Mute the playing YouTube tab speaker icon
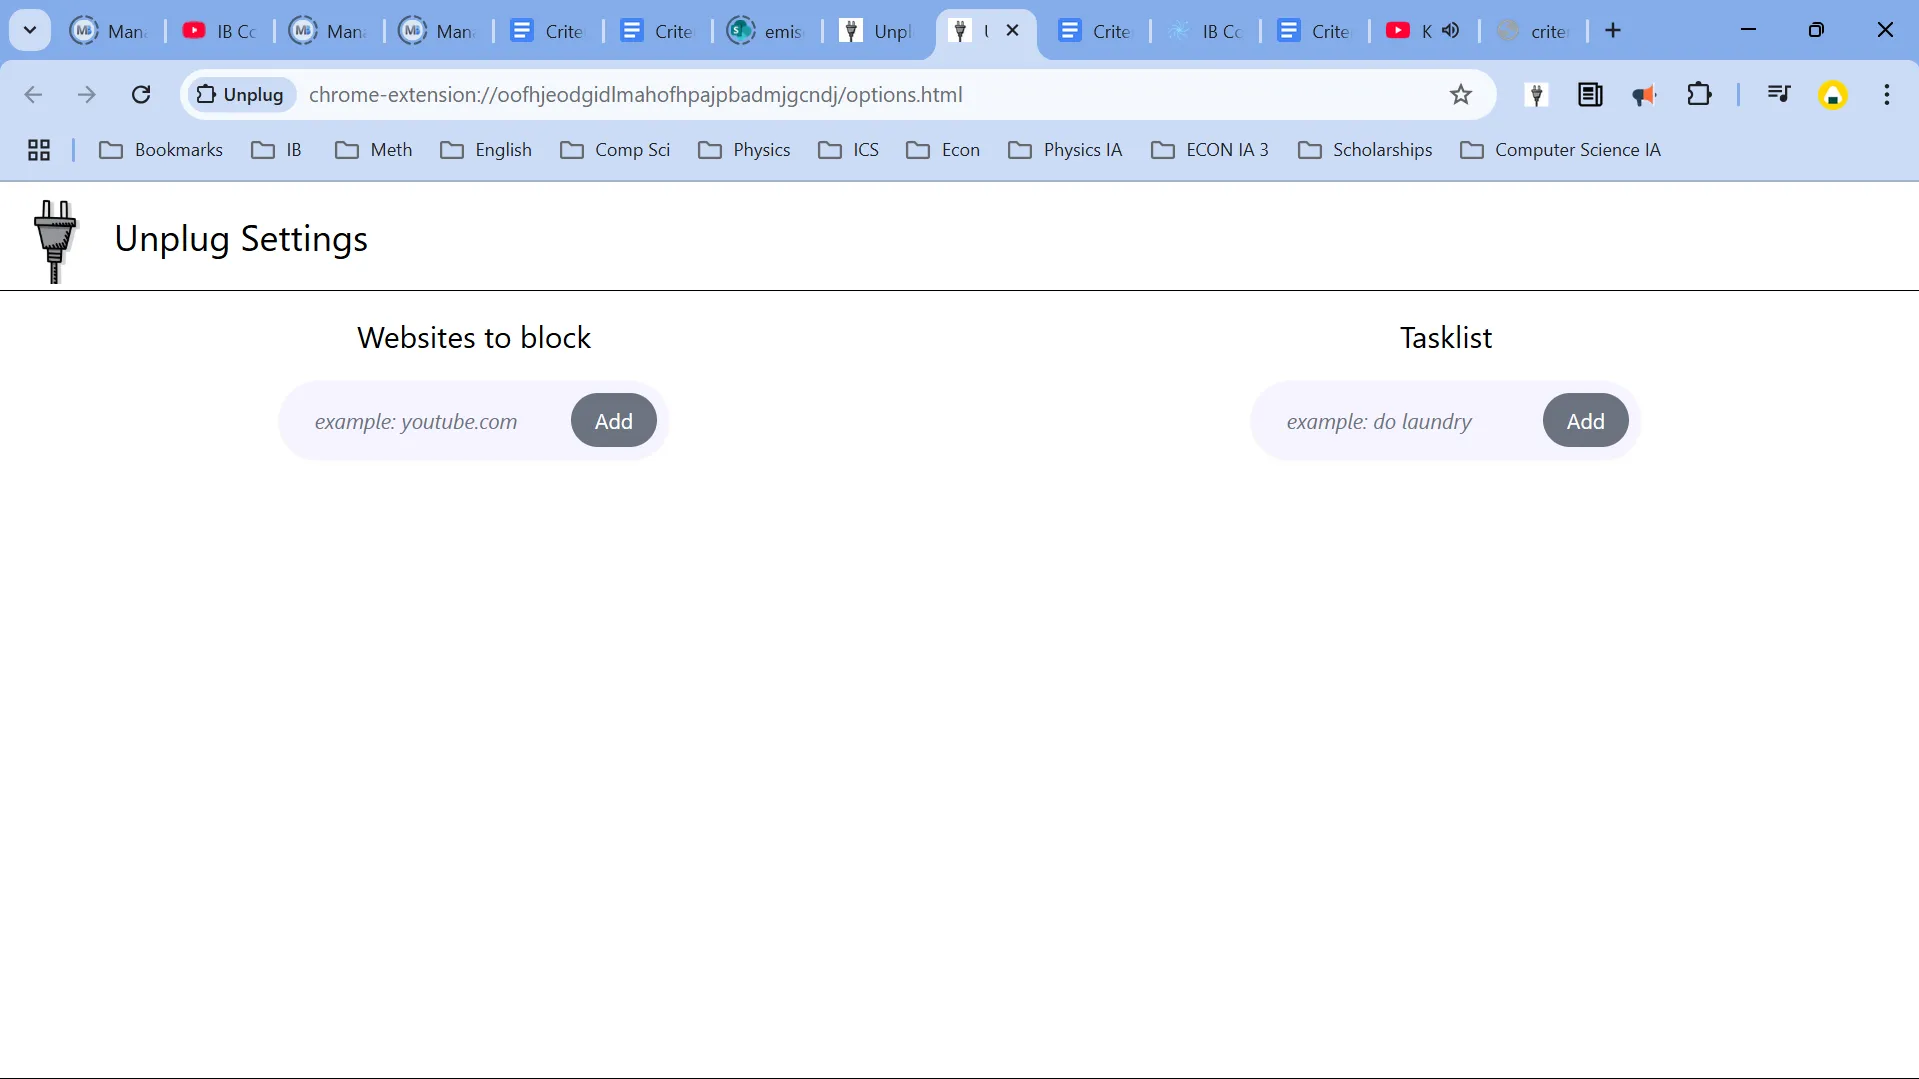1919x1079 pixels. pyautogui.click(x=1450, y=30)
